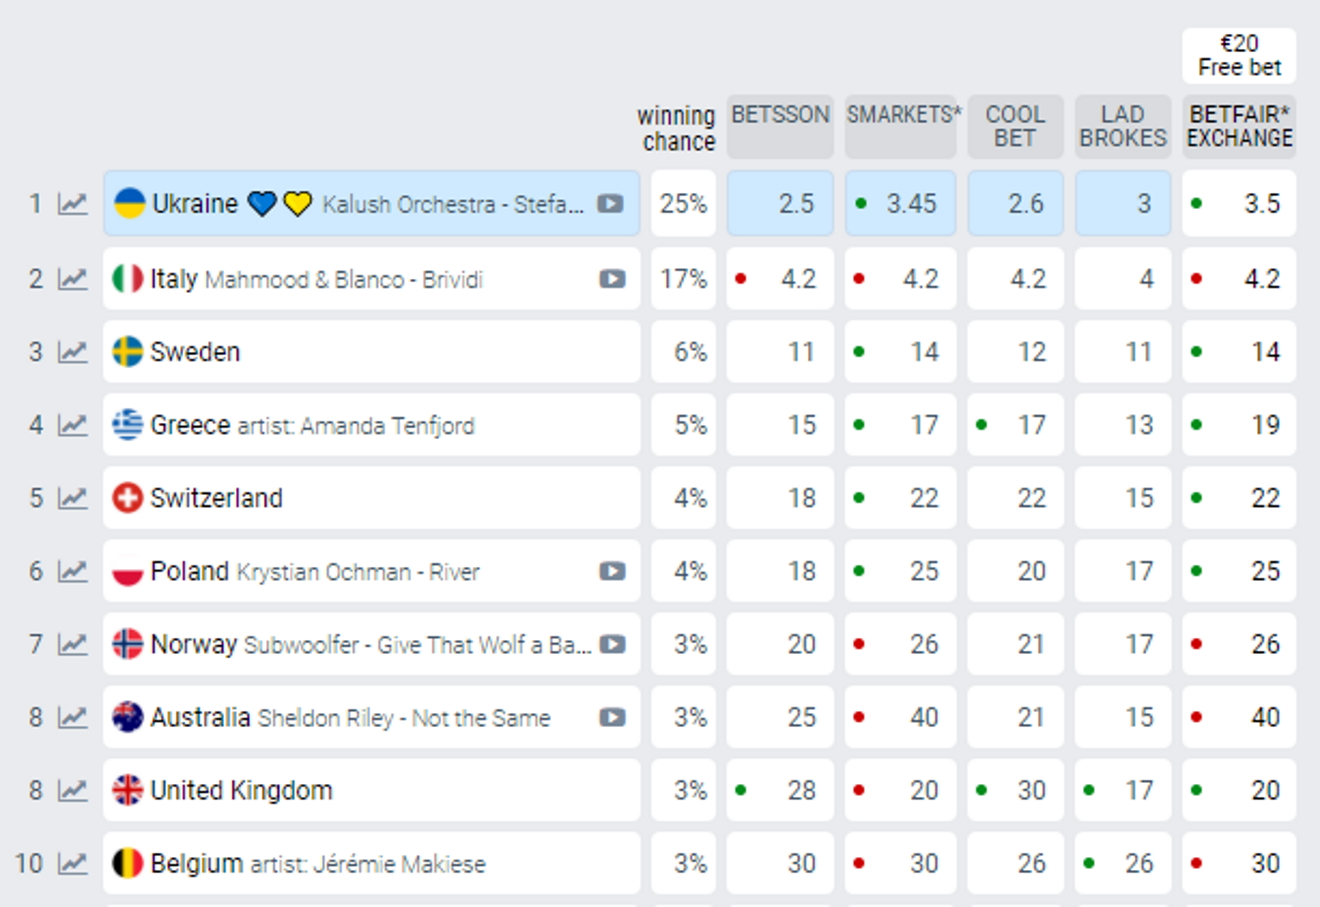Viewport: 1320px width, 907px height.
Task: Play the video for Italy's Brividi
Action: click(612, 279)
